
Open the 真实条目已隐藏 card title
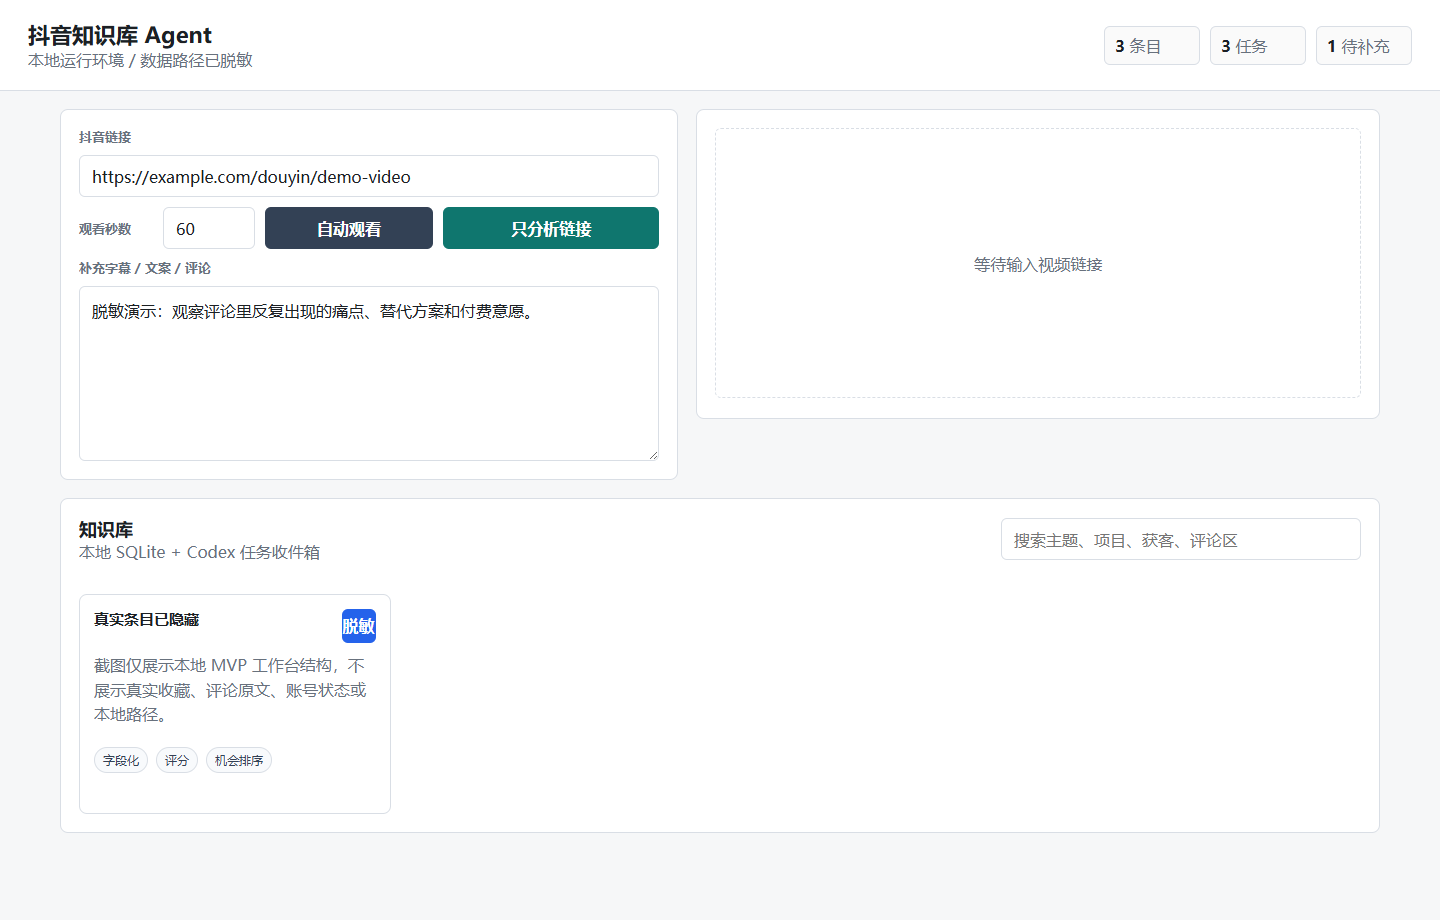point(146,620)
